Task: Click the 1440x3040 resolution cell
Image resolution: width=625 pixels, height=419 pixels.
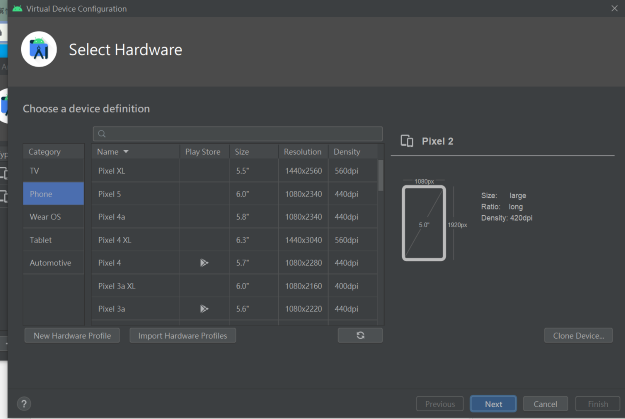Action: point(303,240)
